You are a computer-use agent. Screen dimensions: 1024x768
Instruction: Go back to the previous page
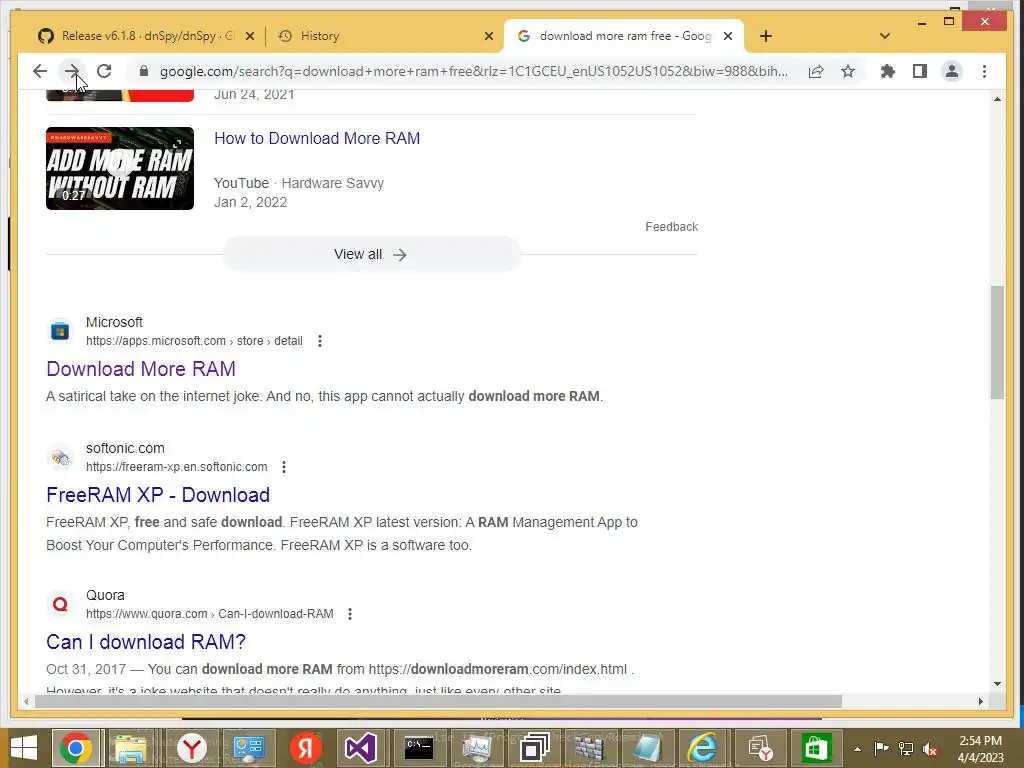[40, 71]
